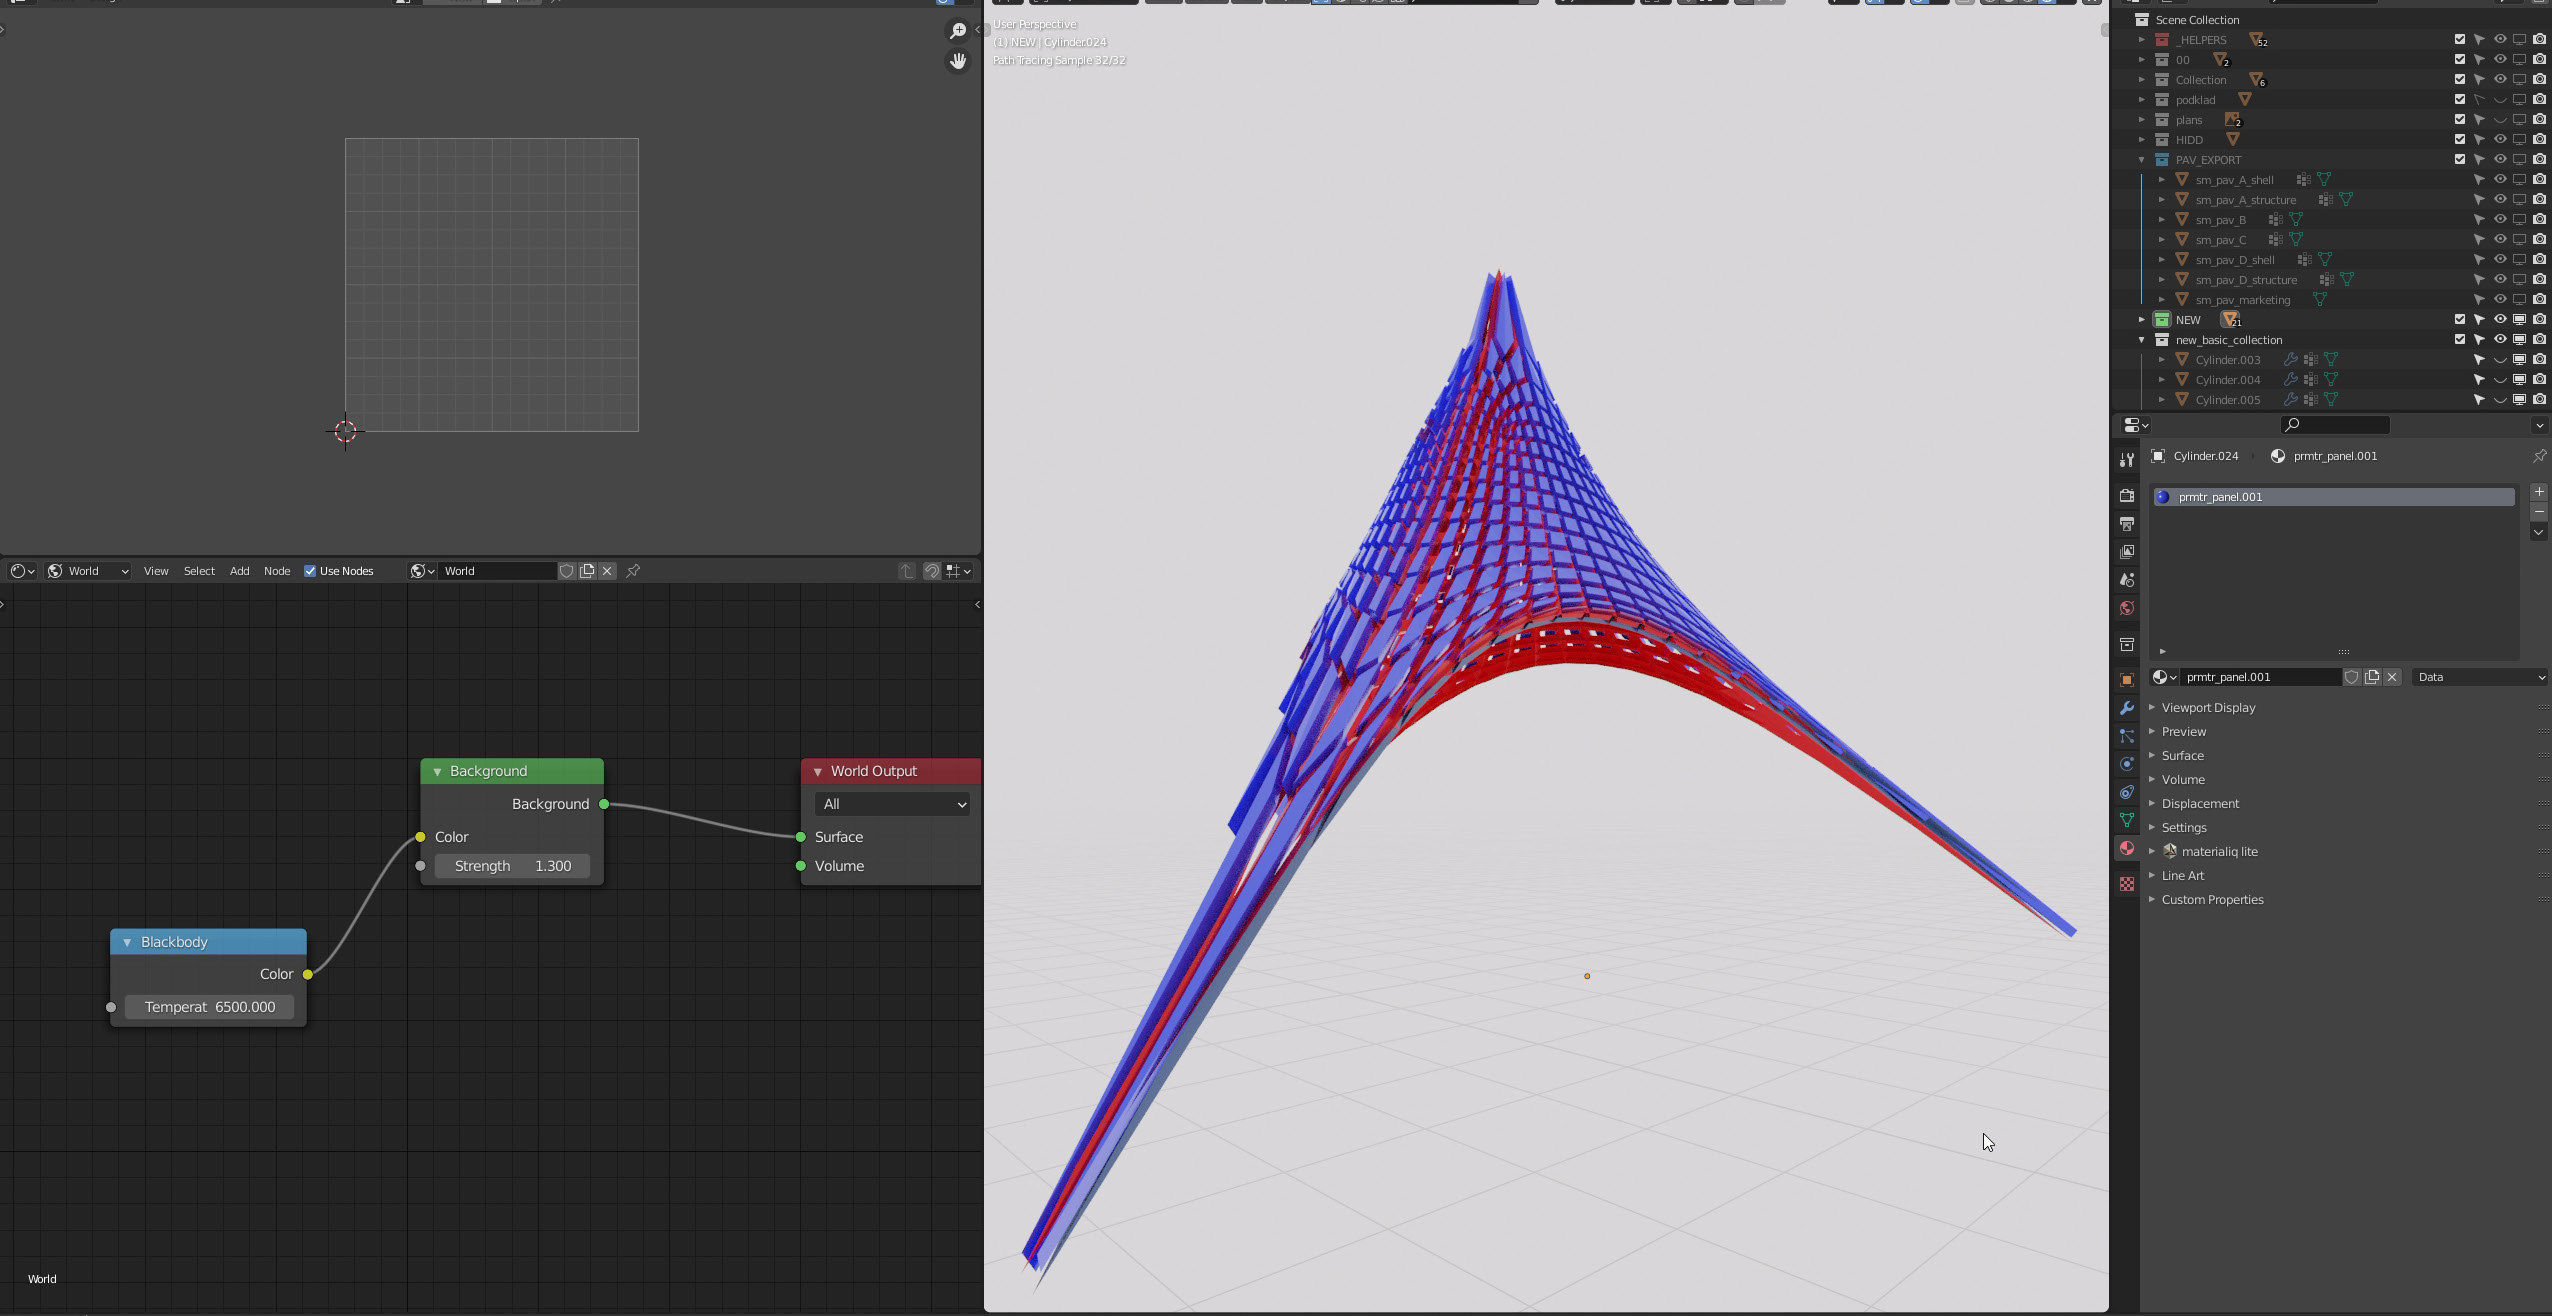
Task: Open the Select menu in the node editor
Action: (x=199, y=571)
